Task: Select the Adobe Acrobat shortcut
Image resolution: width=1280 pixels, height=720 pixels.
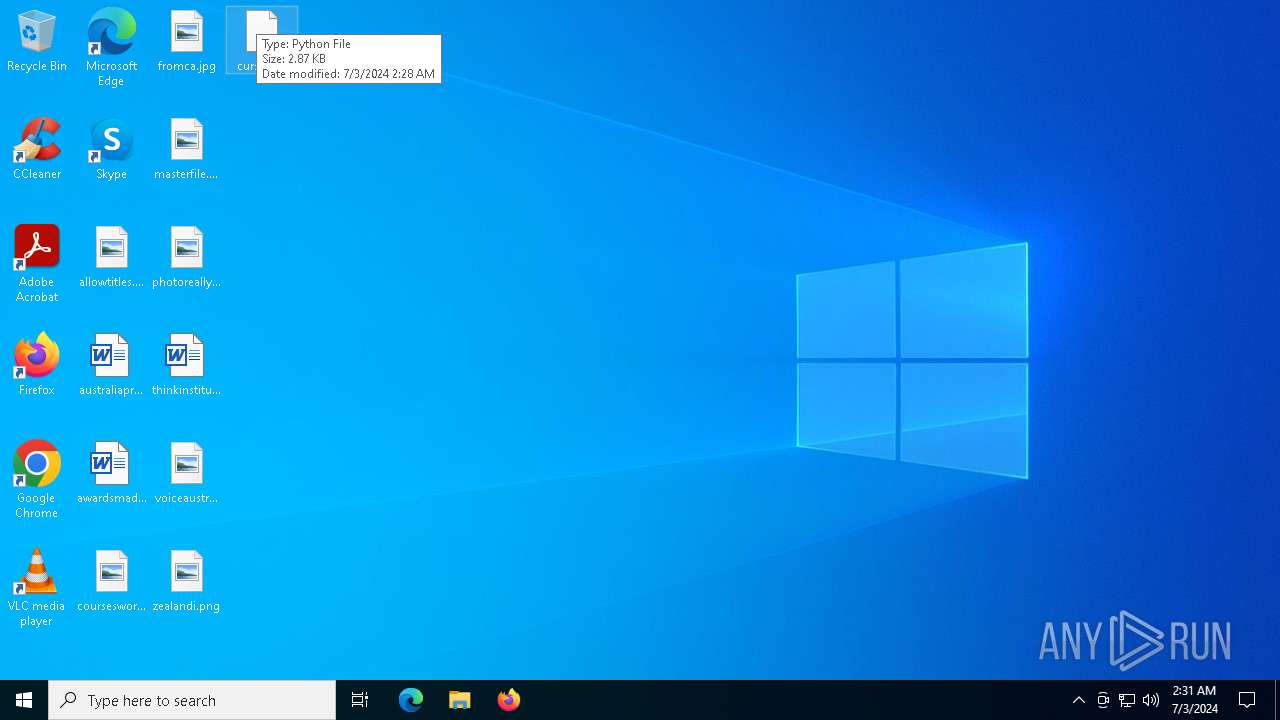Action: tap(37, 263)
